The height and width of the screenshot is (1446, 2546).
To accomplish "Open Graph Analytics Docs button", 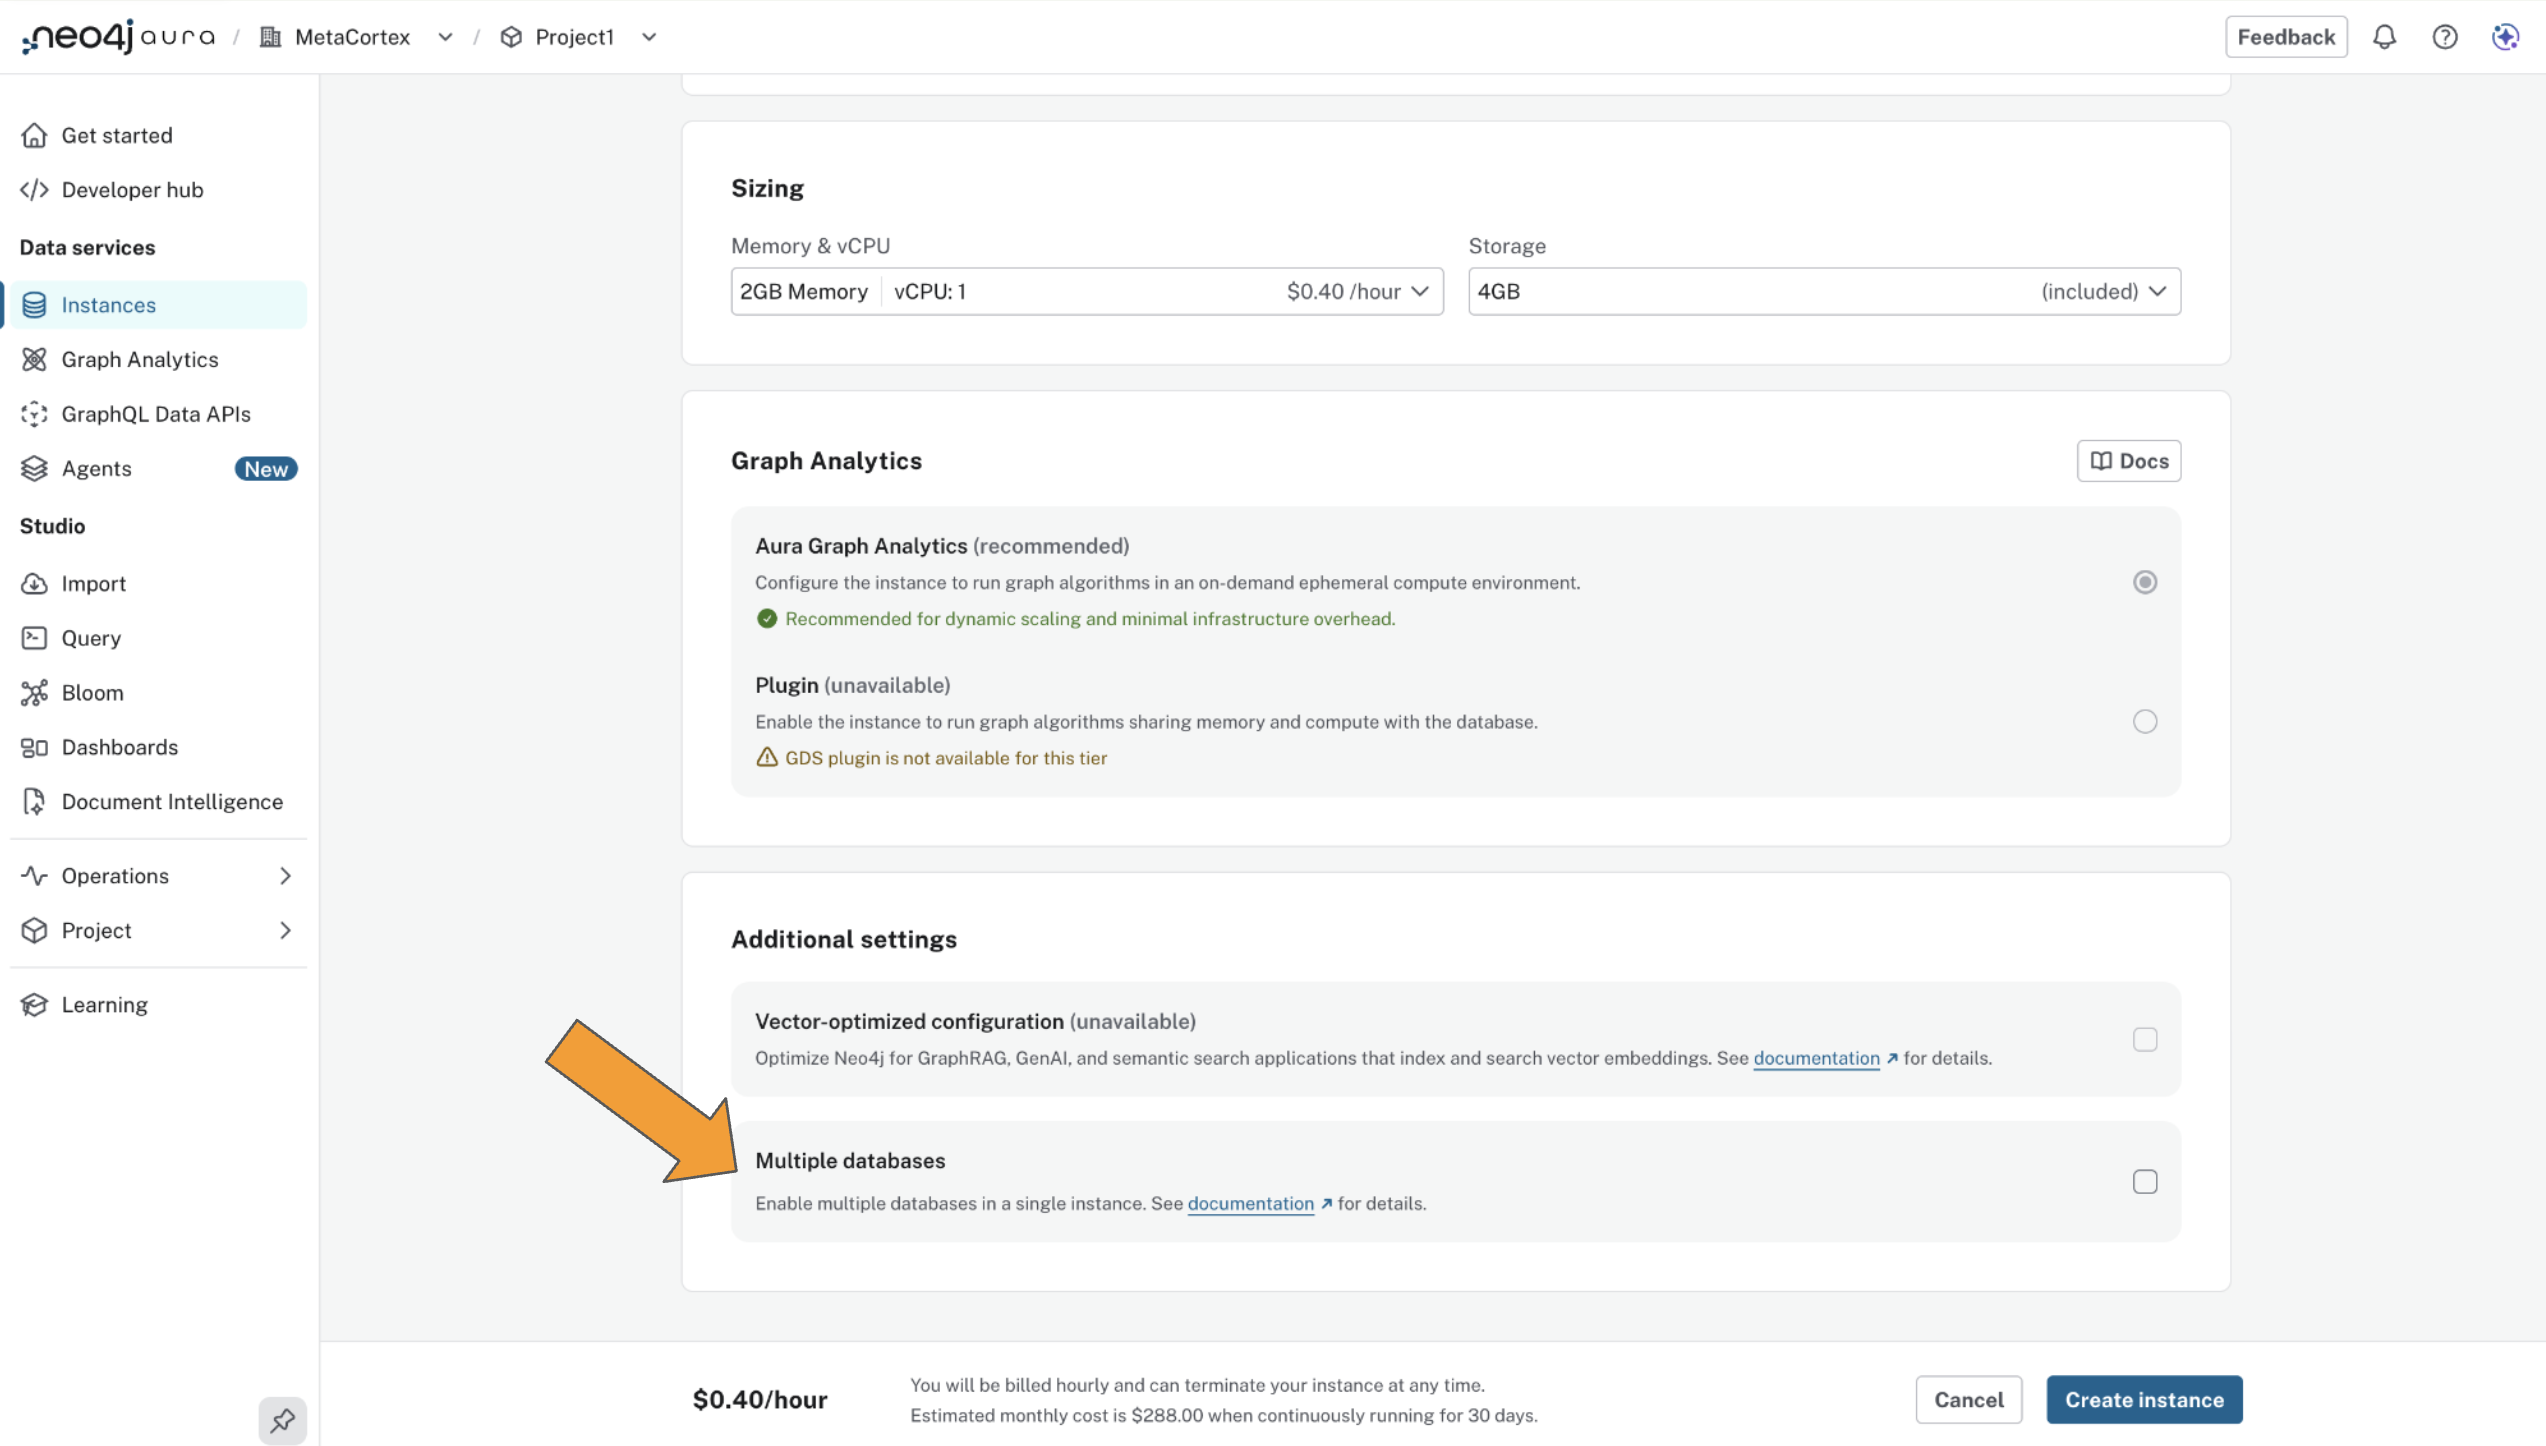I will click(2128, 461).
